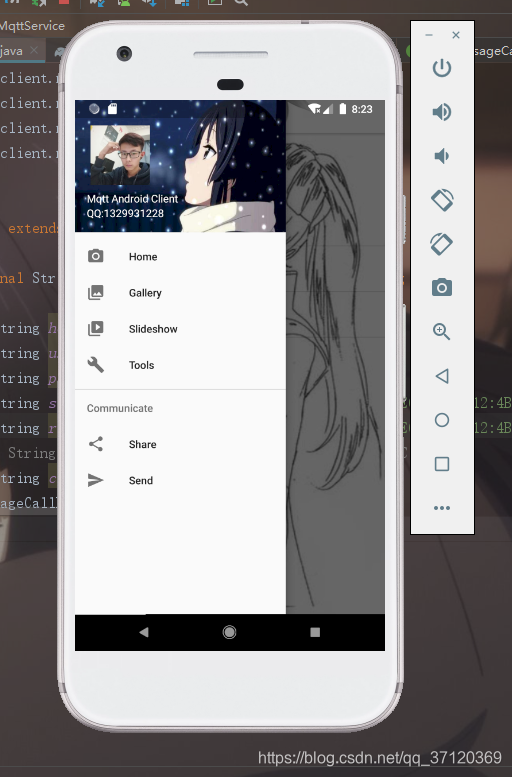Viewport: 512px width, 777px height.
Task: Rotate emulator right
Action: [x=442, y=244]
